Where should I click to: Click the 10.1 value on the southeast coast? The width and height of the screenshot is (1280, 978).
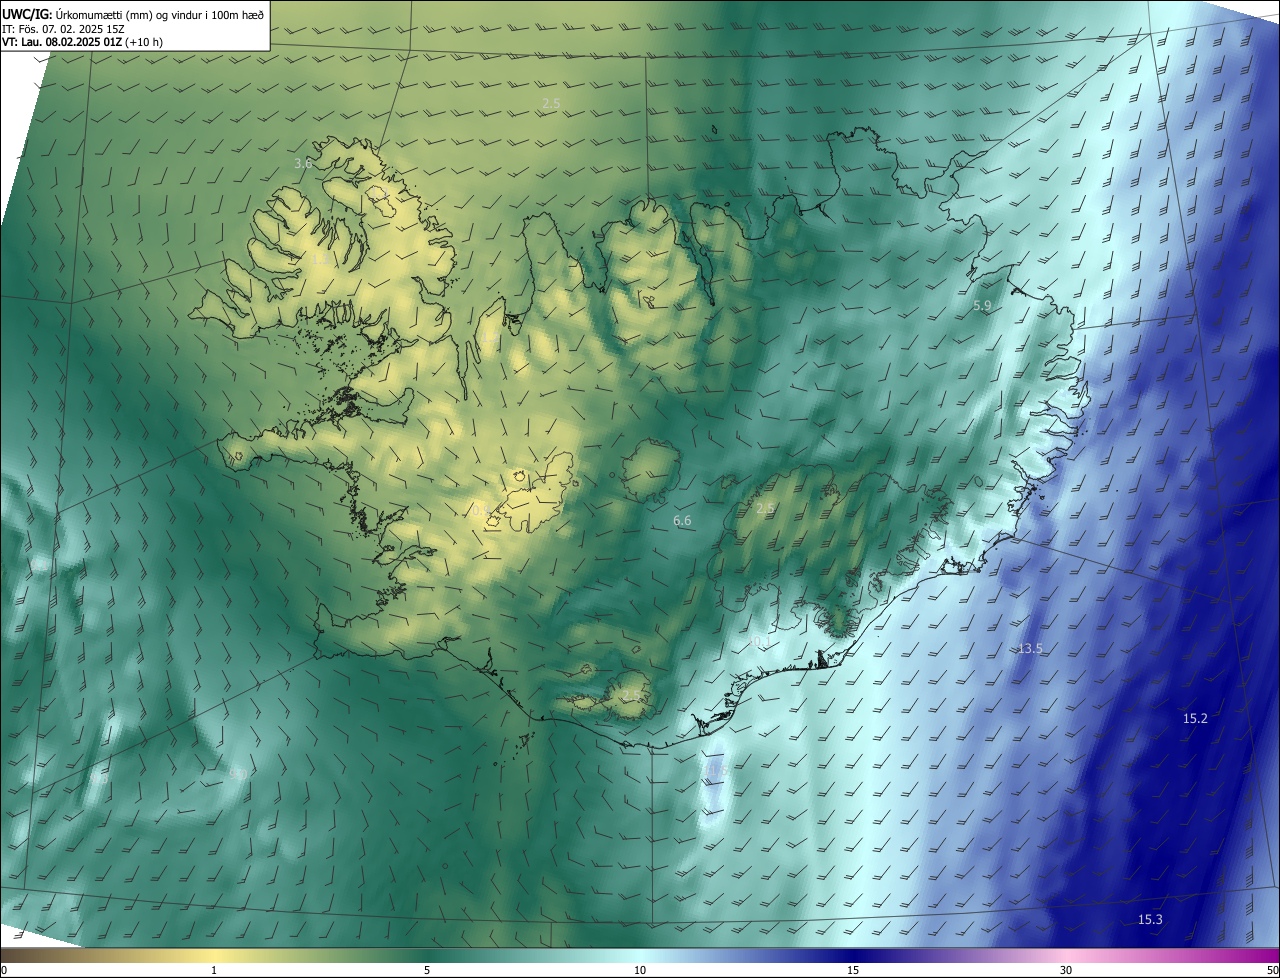coord(759,641)
